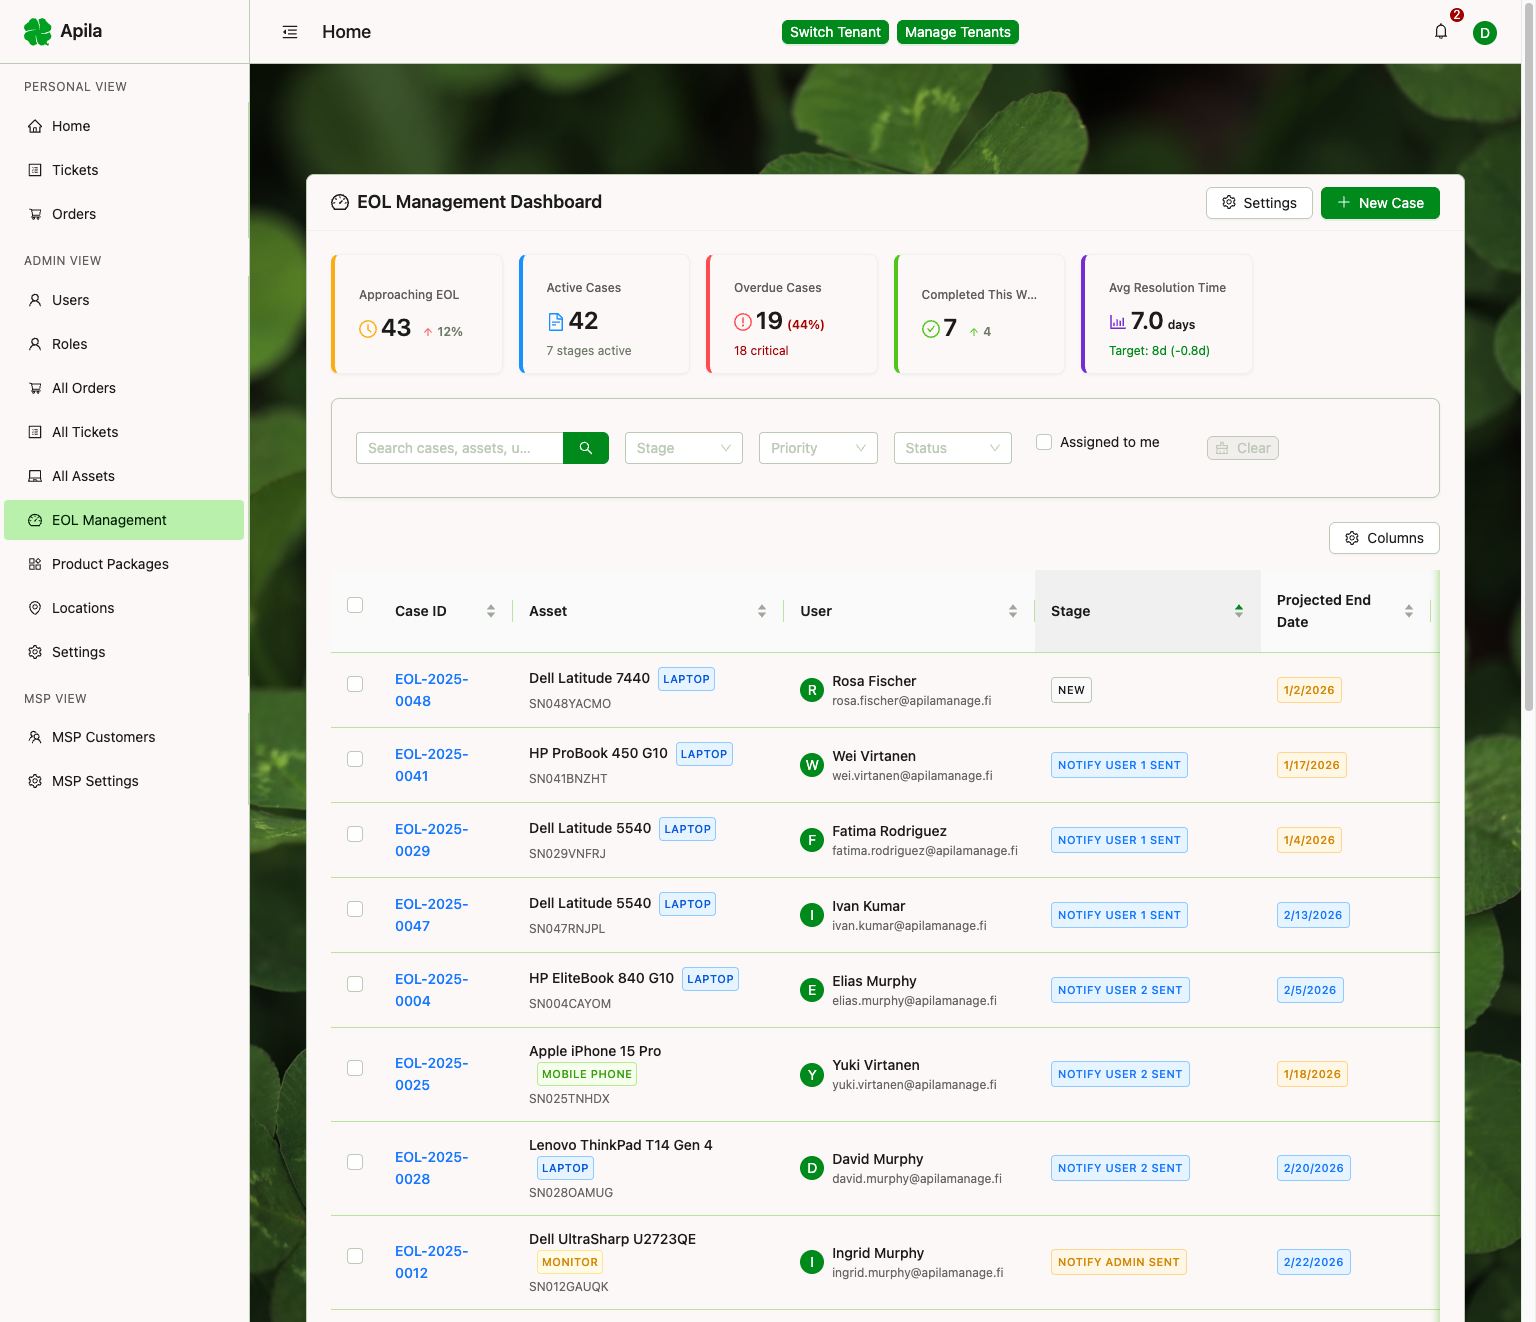The width and height of the screenshot is (1536, 1322).
Task: Open the Product Packages sidebar icon
Action: tap(34, 564)
